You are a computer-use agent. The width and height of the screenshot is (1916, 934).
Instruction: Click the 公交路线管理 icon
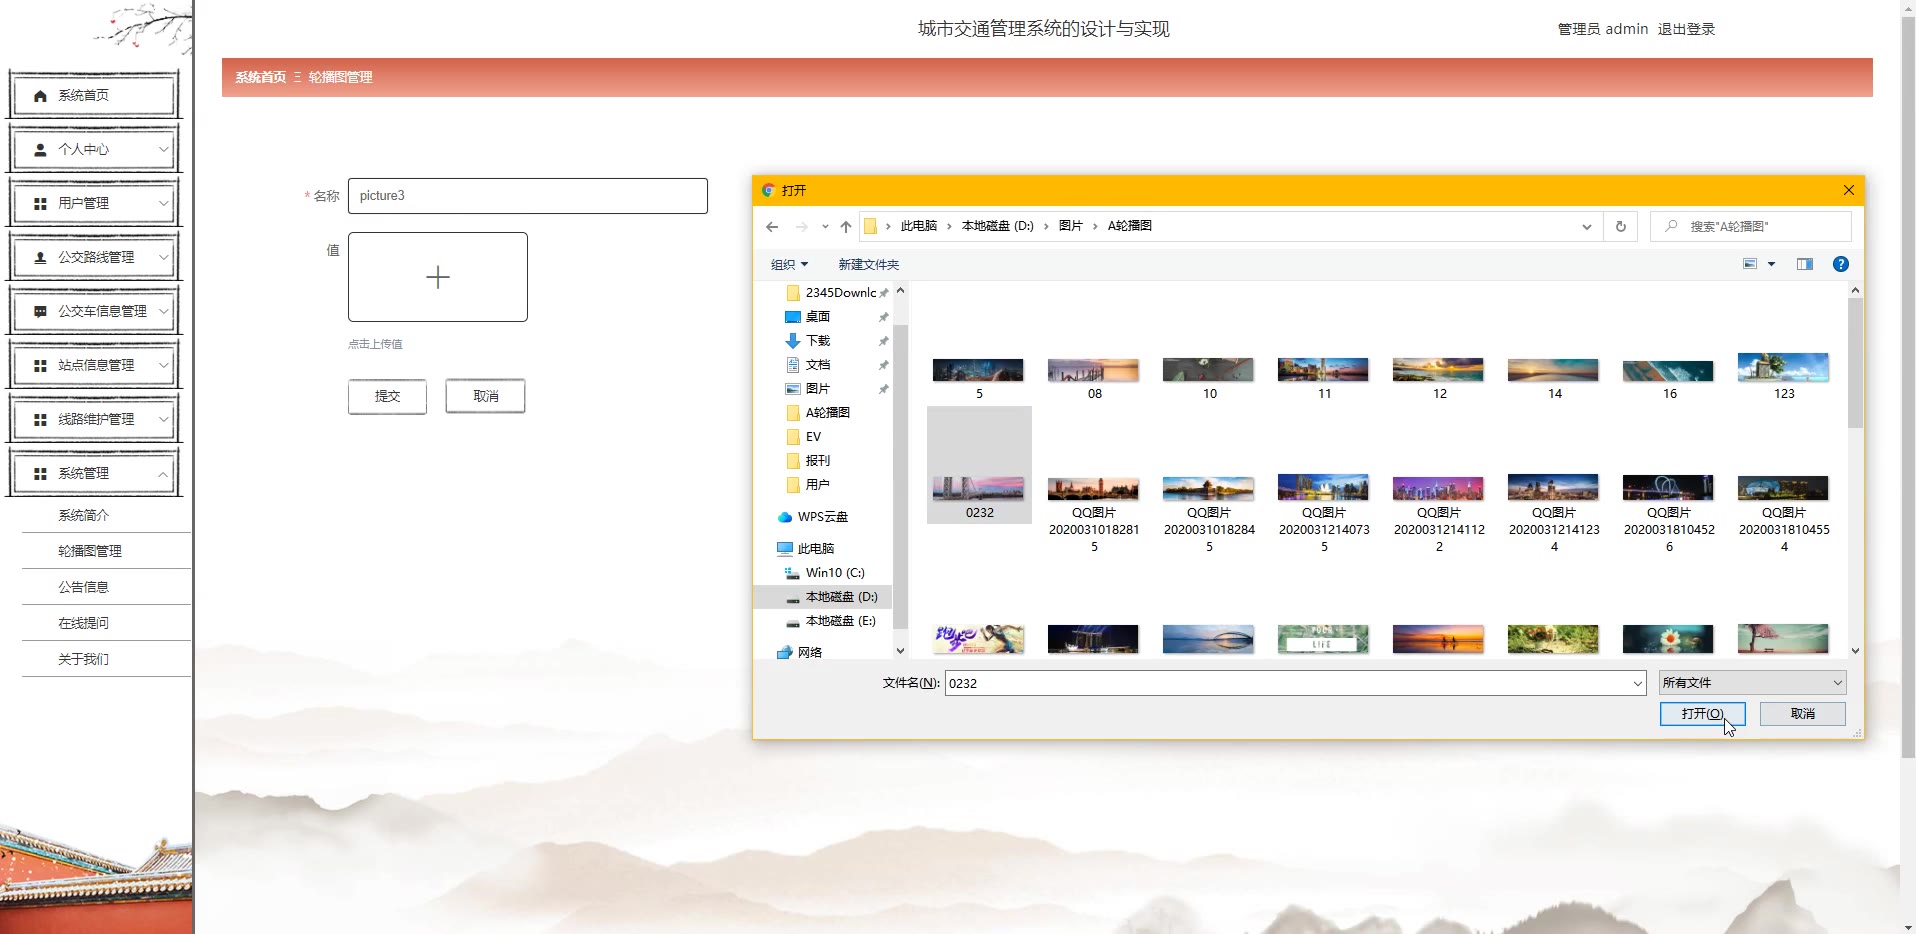click(x=40, y=258)
